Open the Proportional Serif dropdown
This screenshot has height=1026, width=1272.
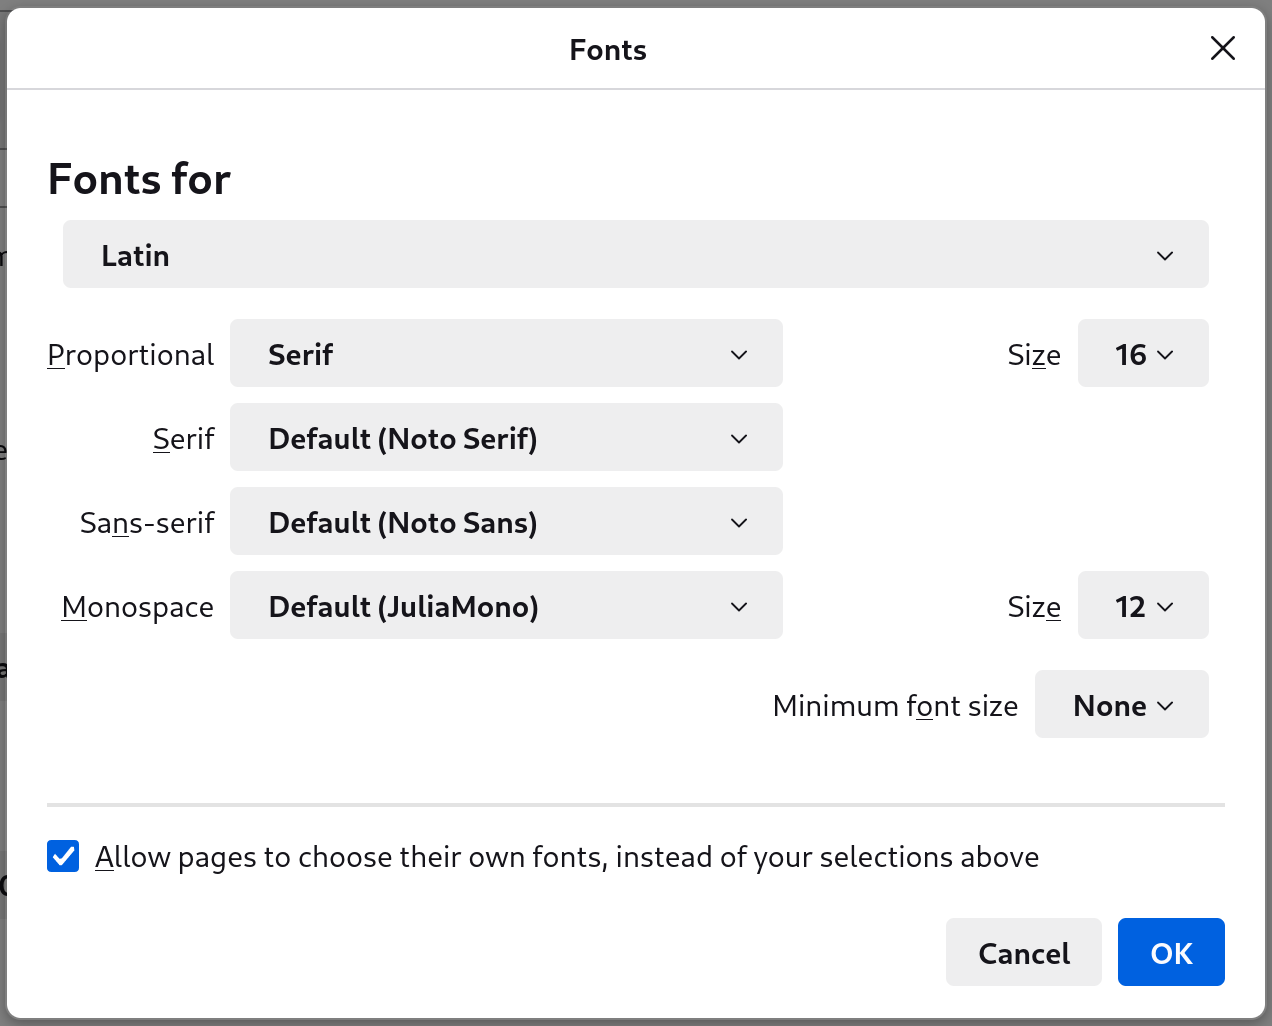coord(506,353)
